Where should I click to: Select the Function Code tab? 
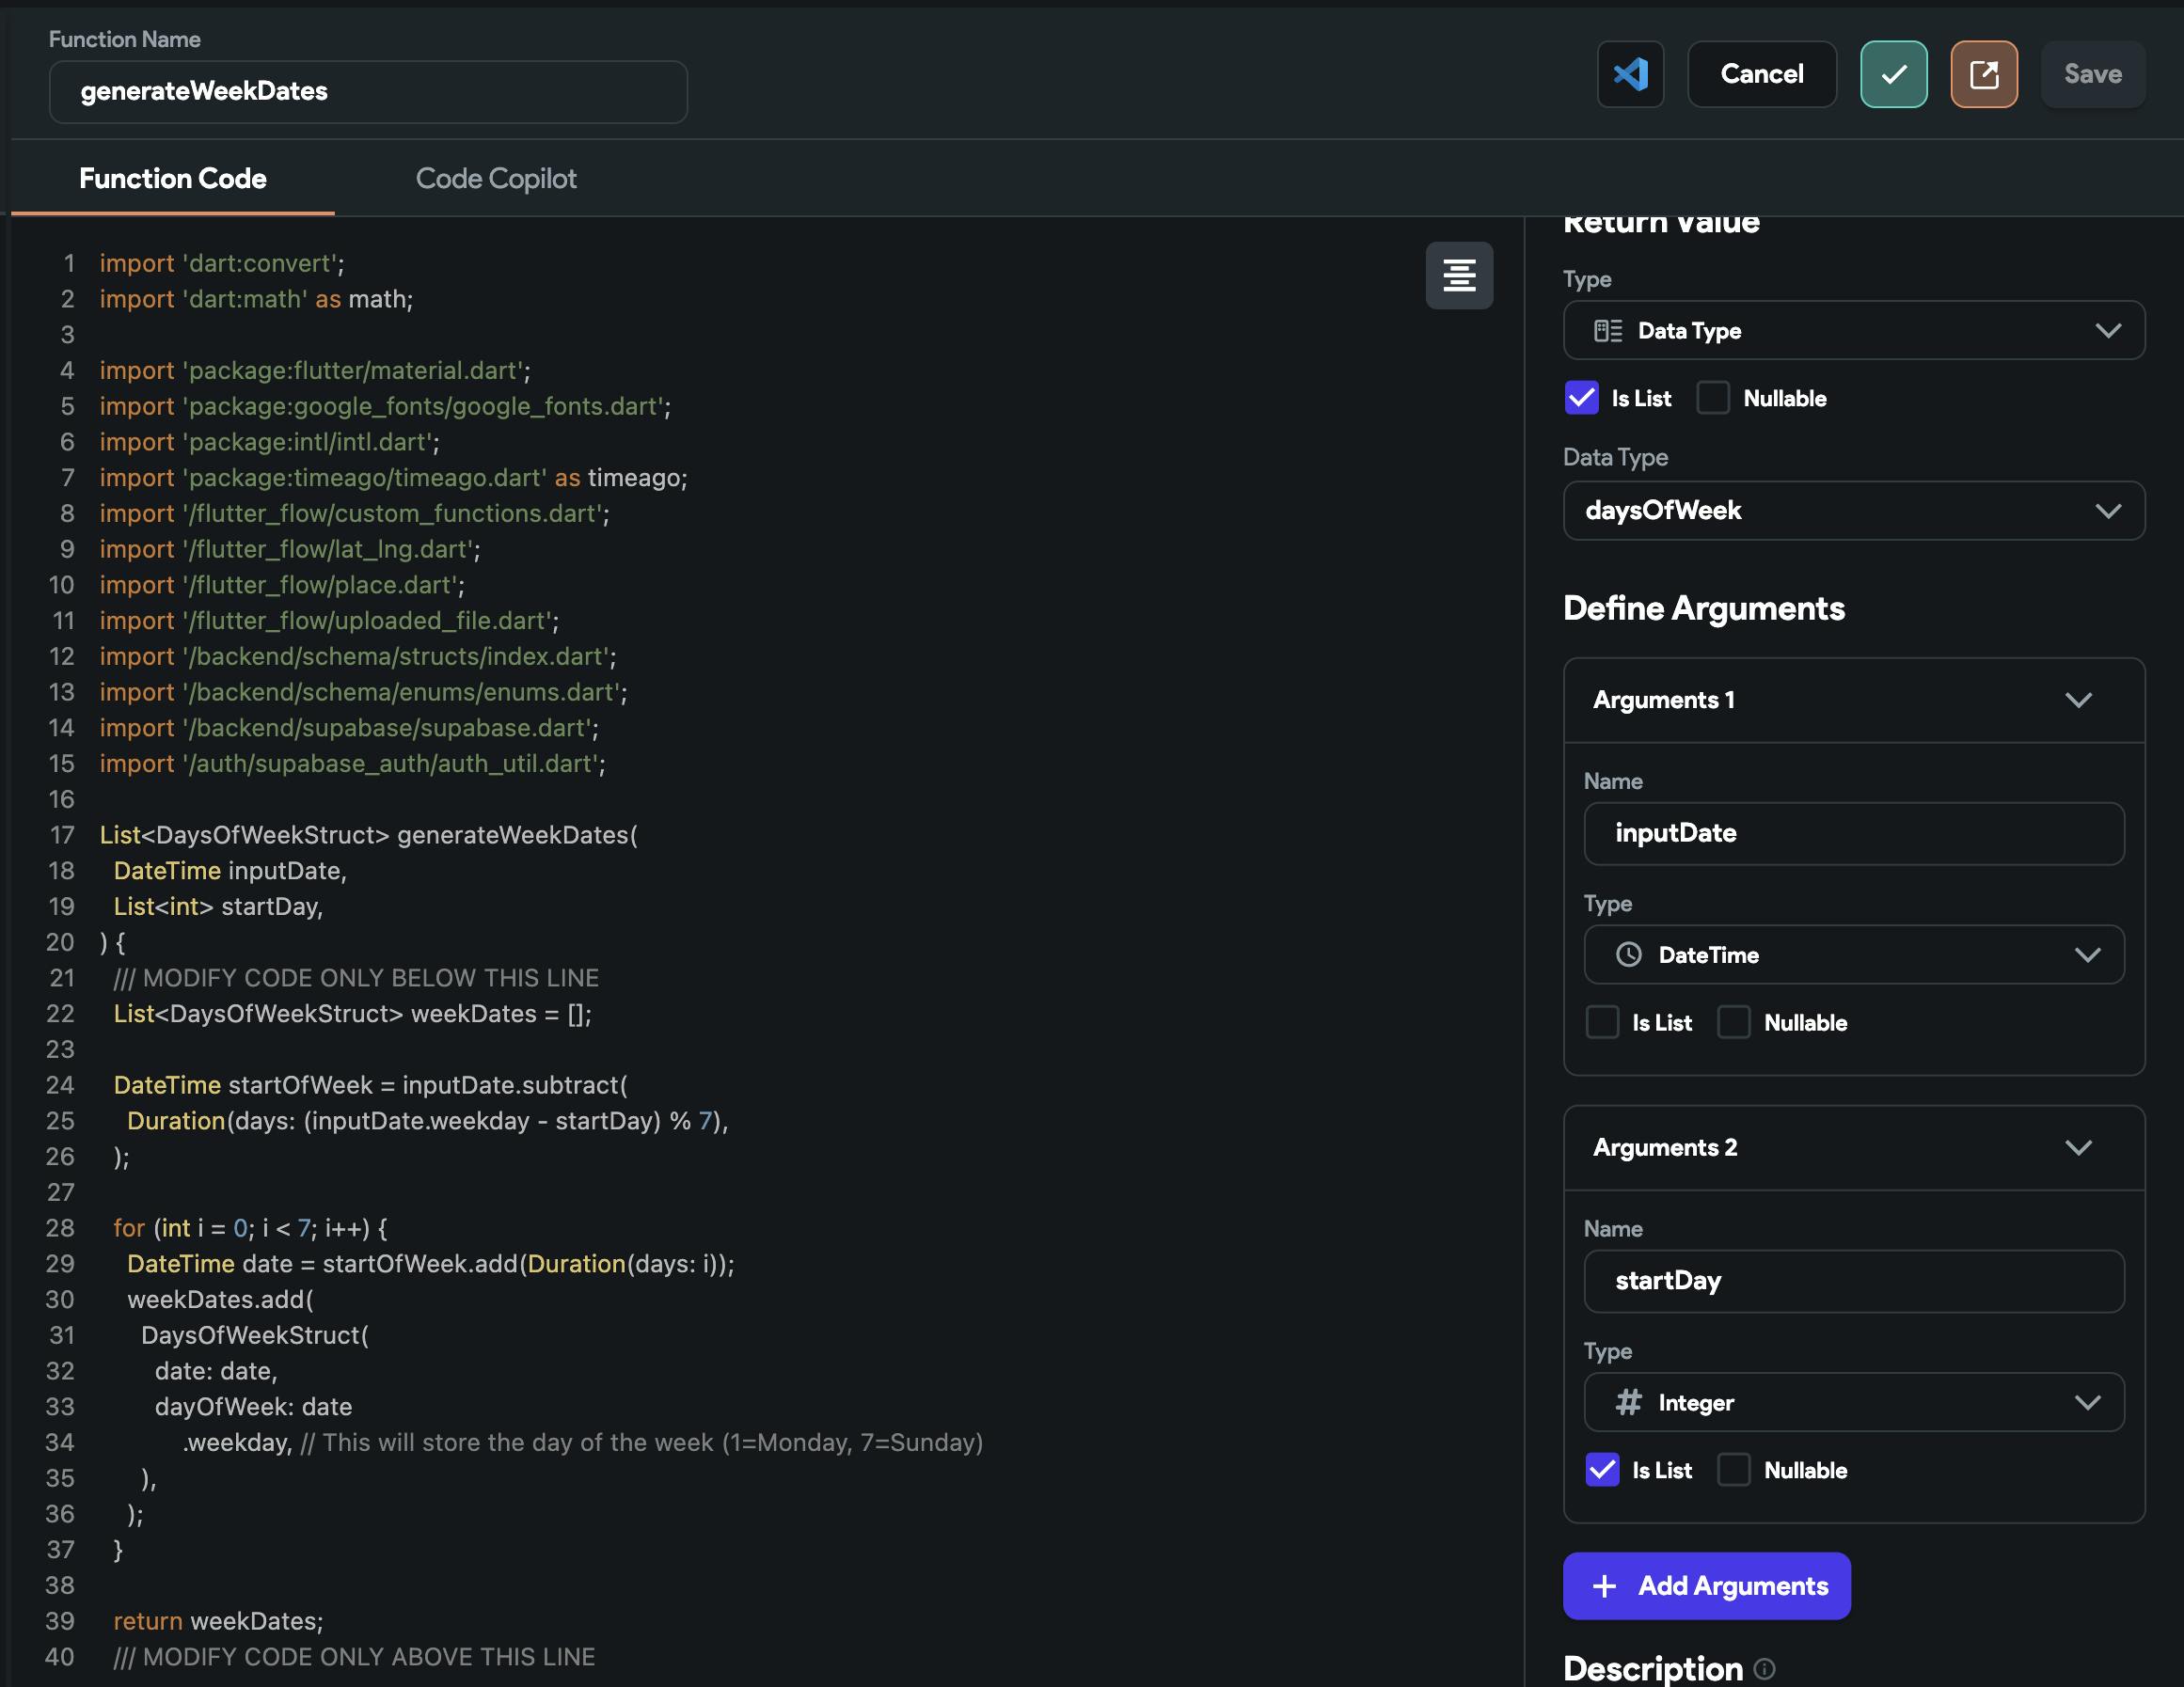point(173,179)
